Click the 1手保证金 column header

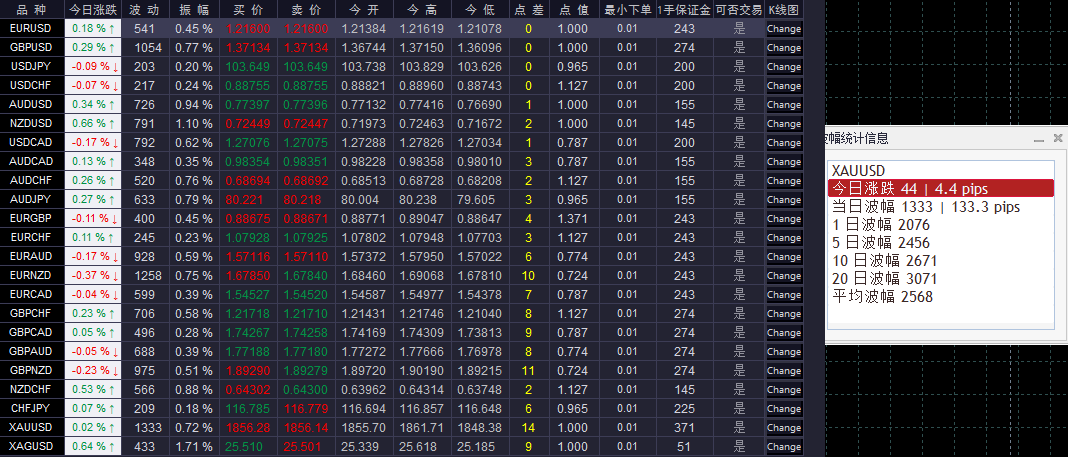pyautogui.click(x=685, y=10)
